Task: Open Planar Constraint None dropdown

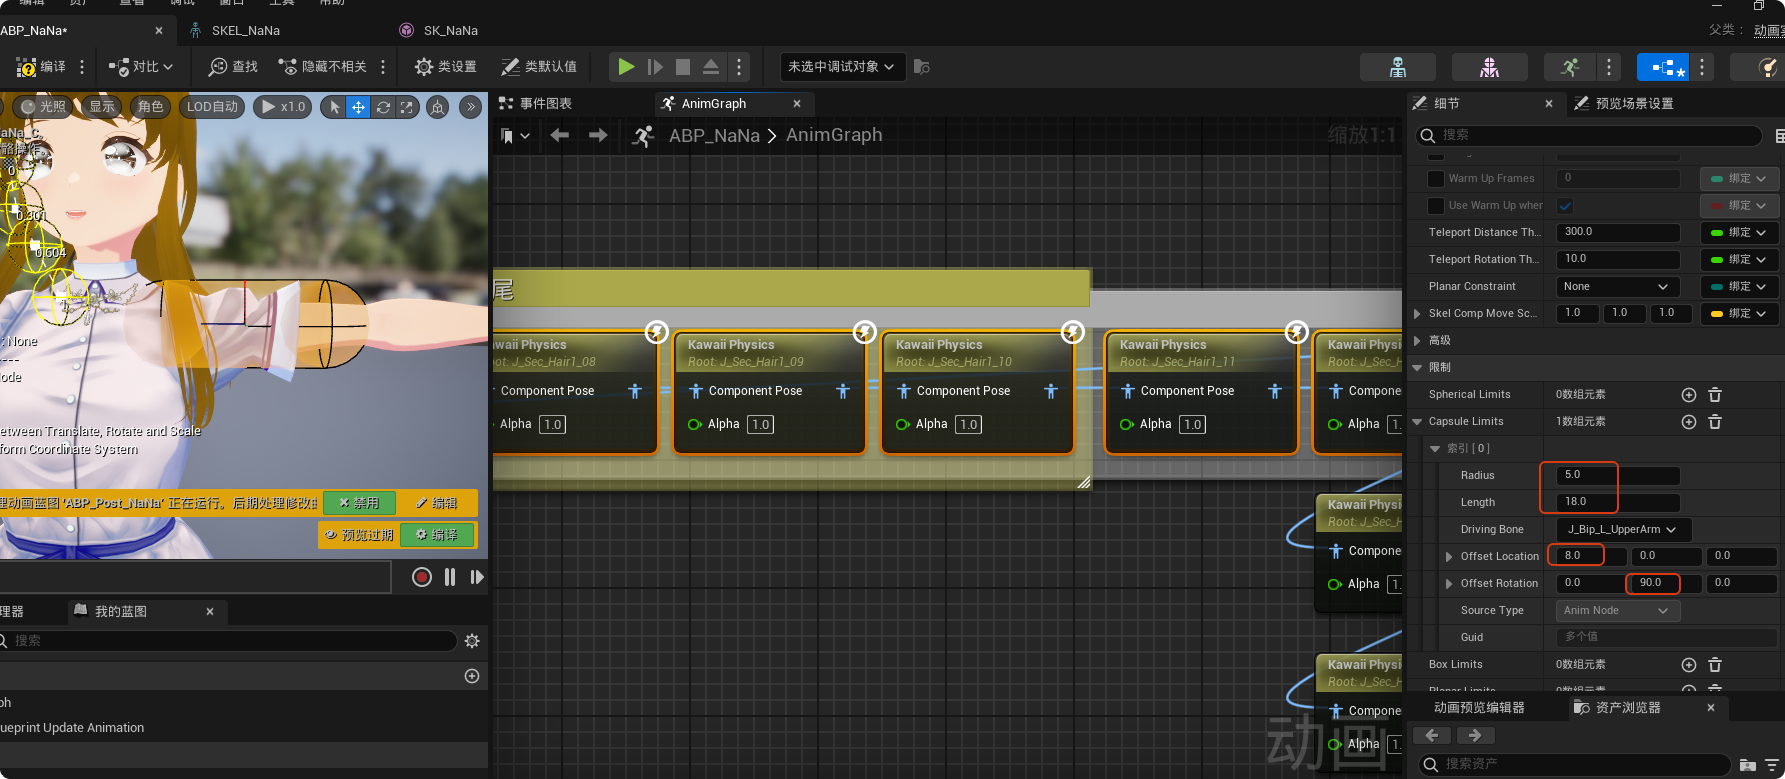Action: pyautogui.click(x=1618, y=287)
